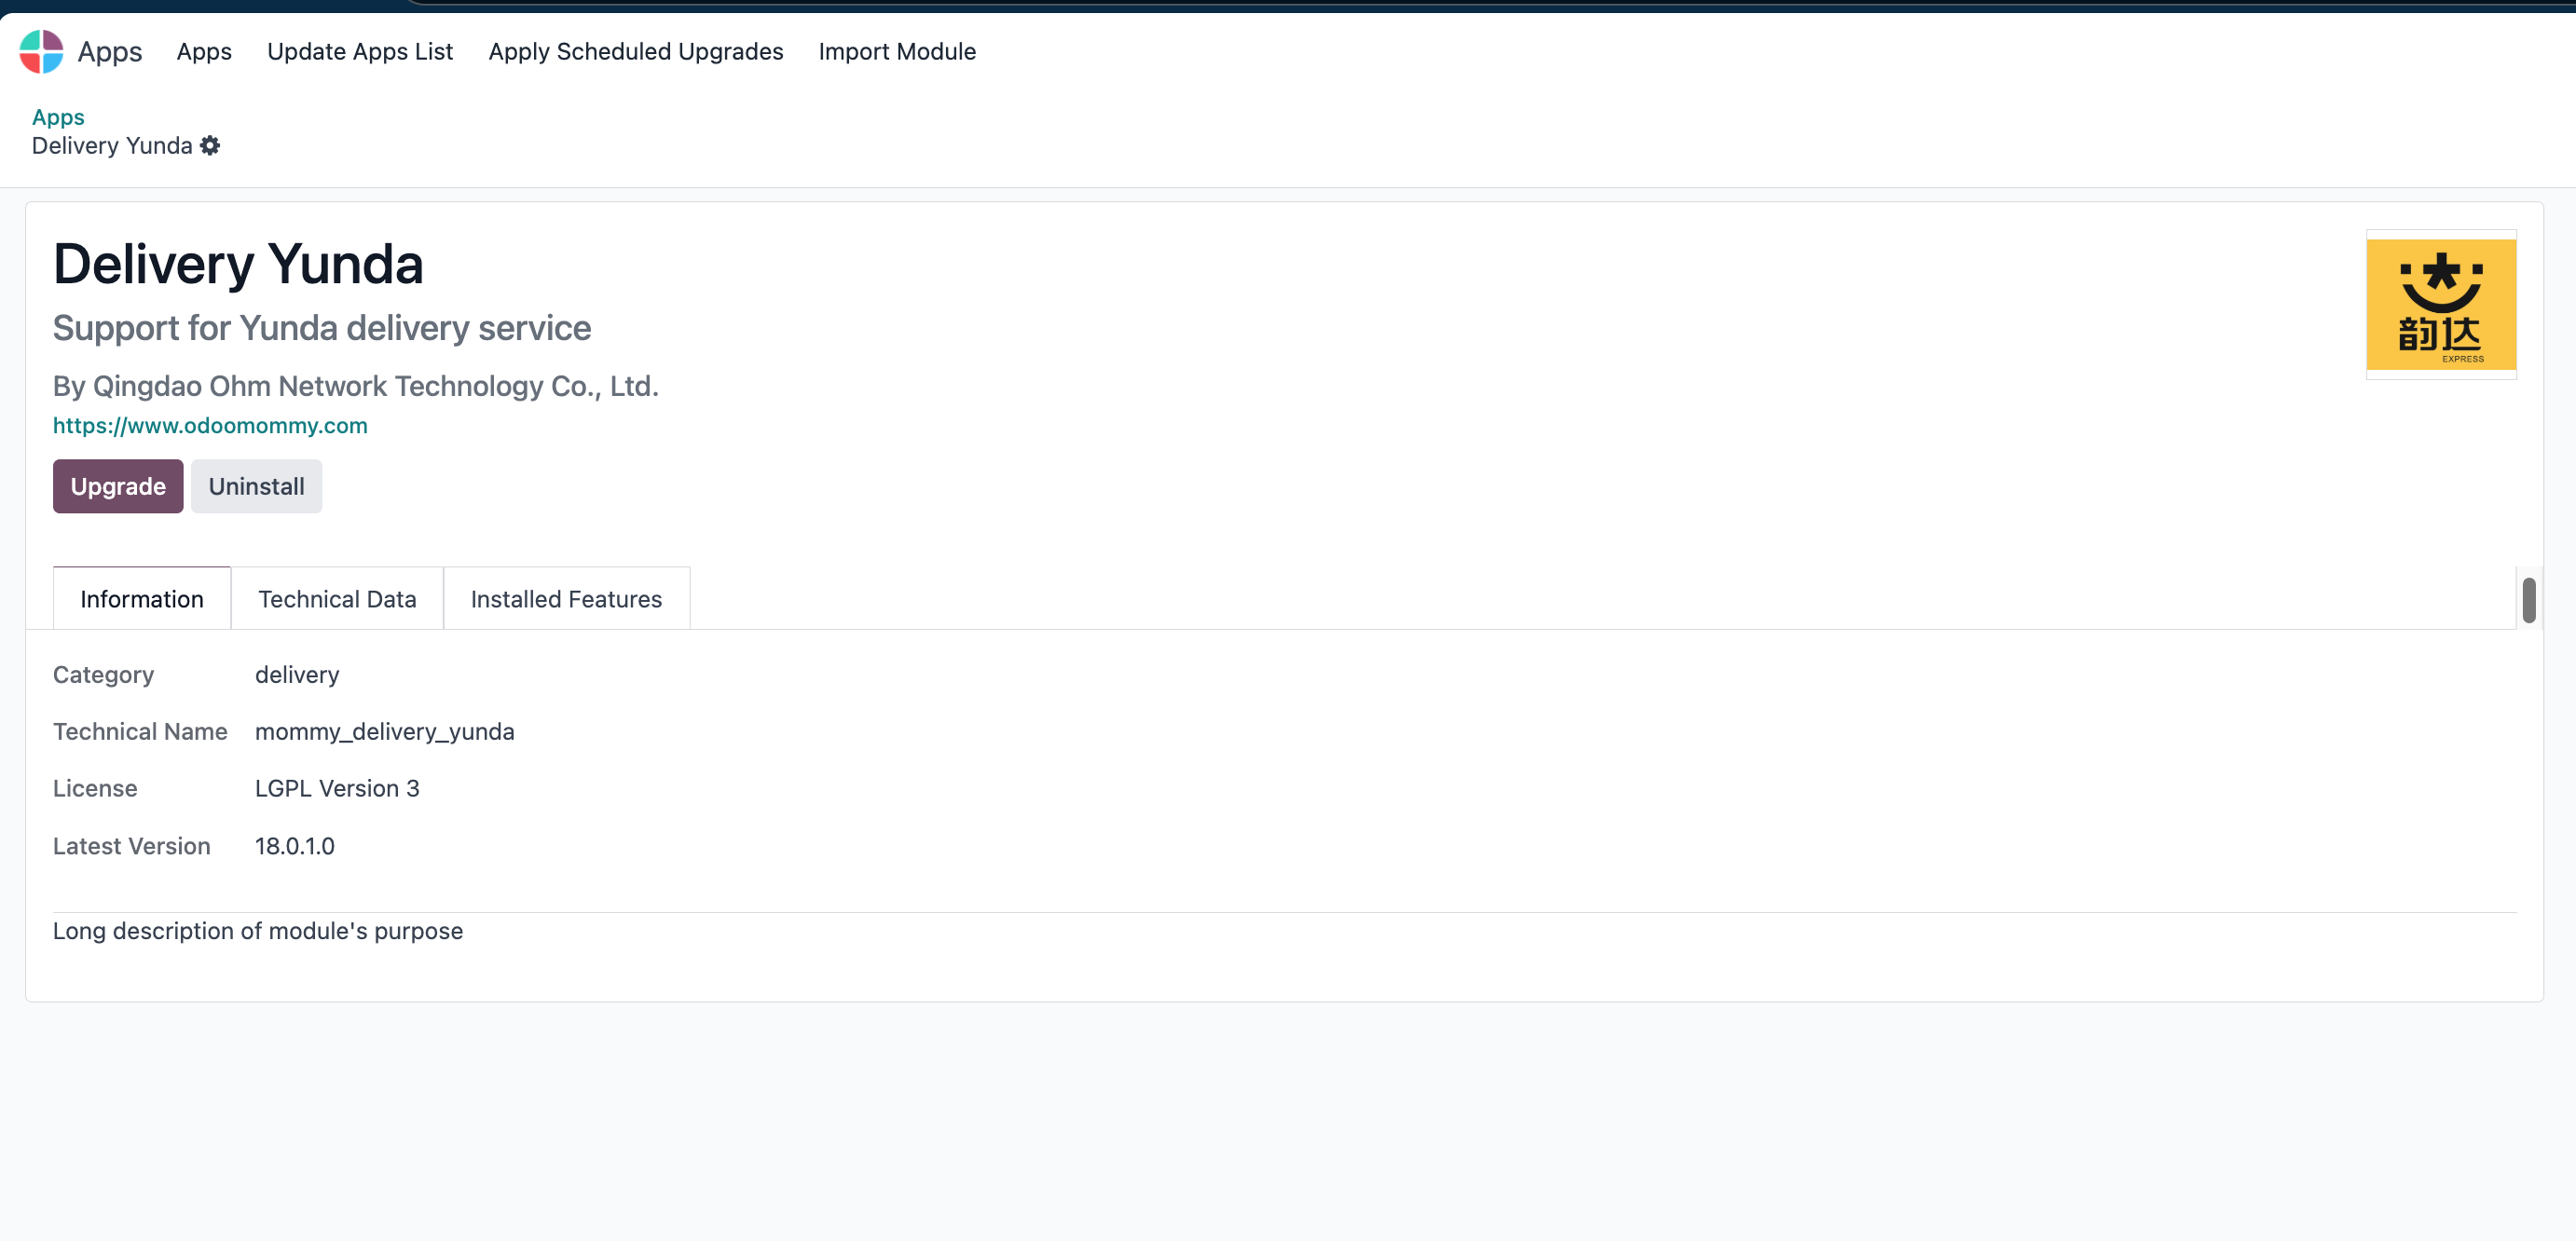Click the purple Upgrade button
This screenshot has width=2576, height=1241.
tap(118, 486)
